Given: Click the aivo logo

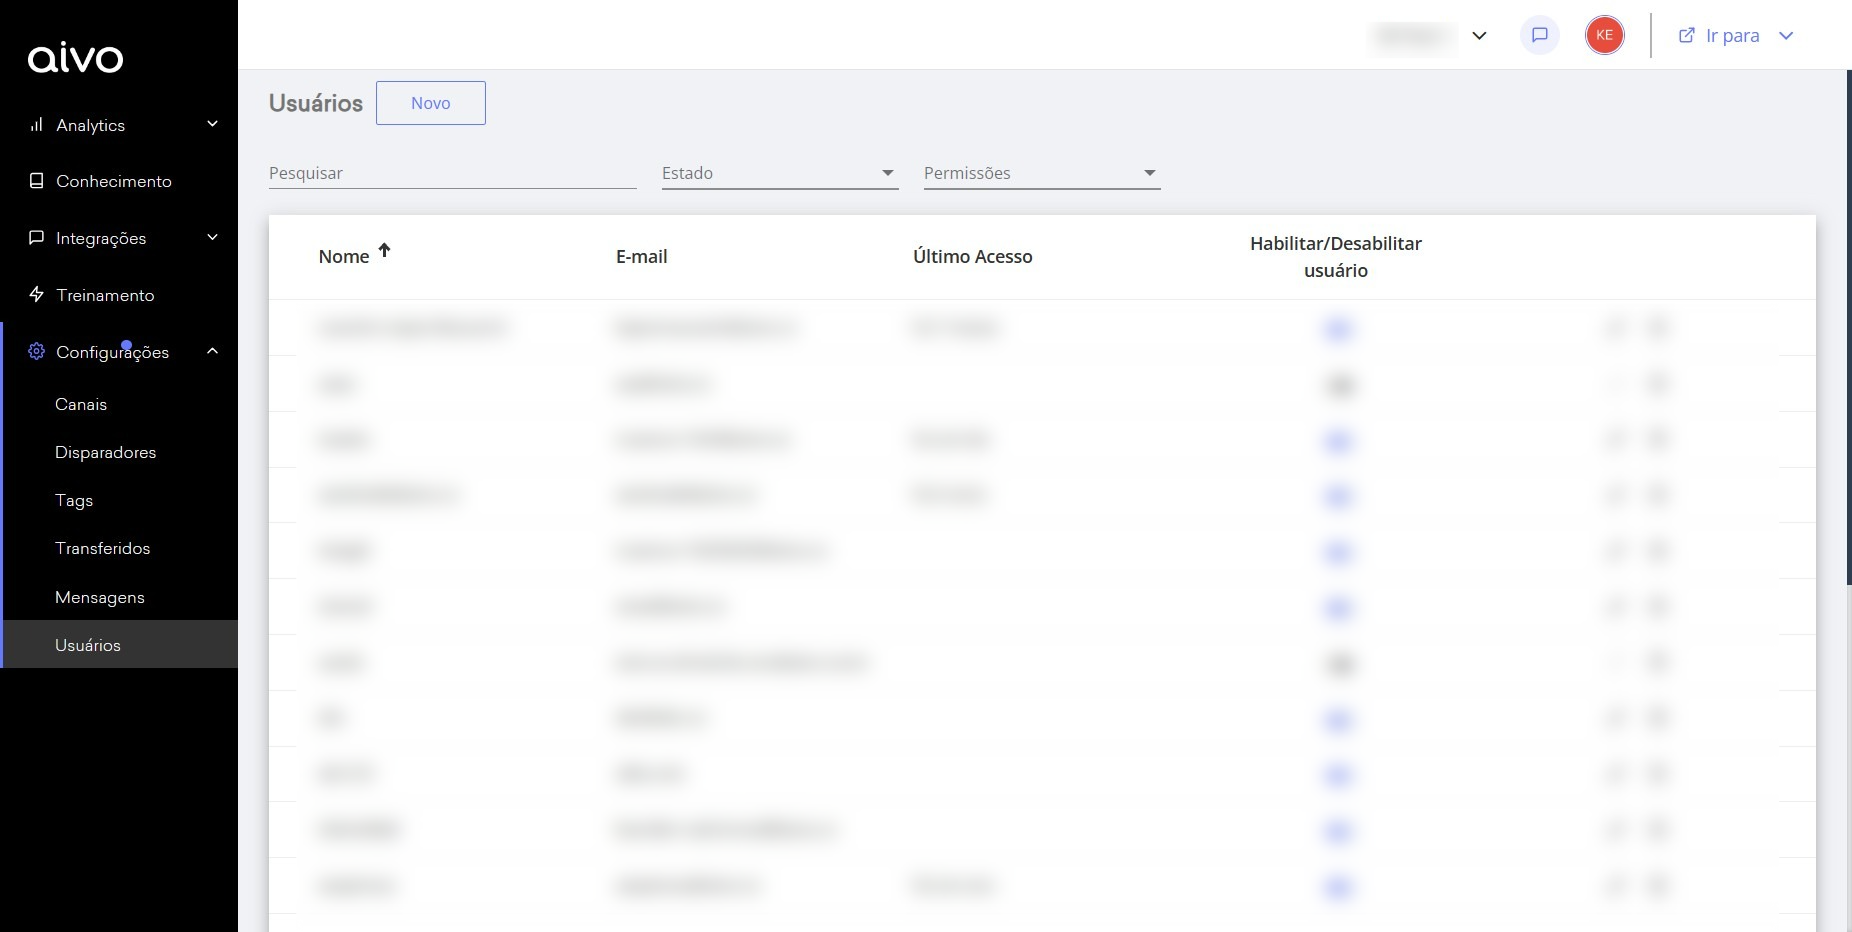Looking at the screenshot, I should click(x=75, y=58).
